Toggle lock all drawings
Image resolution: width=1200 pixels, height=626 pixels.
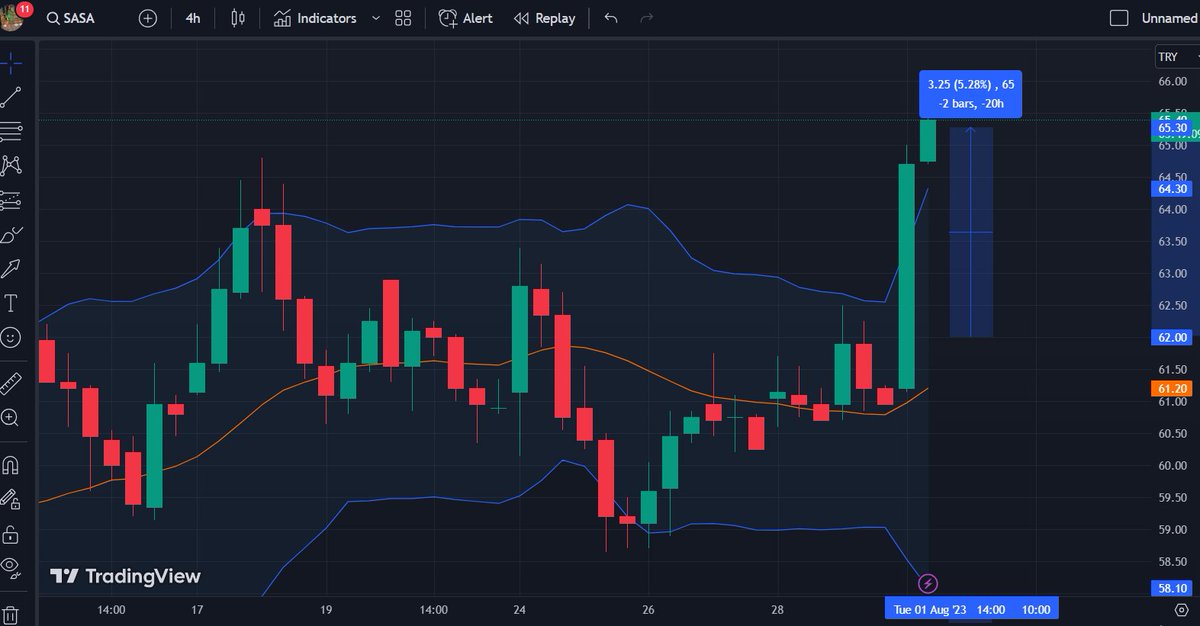(11, 533)
